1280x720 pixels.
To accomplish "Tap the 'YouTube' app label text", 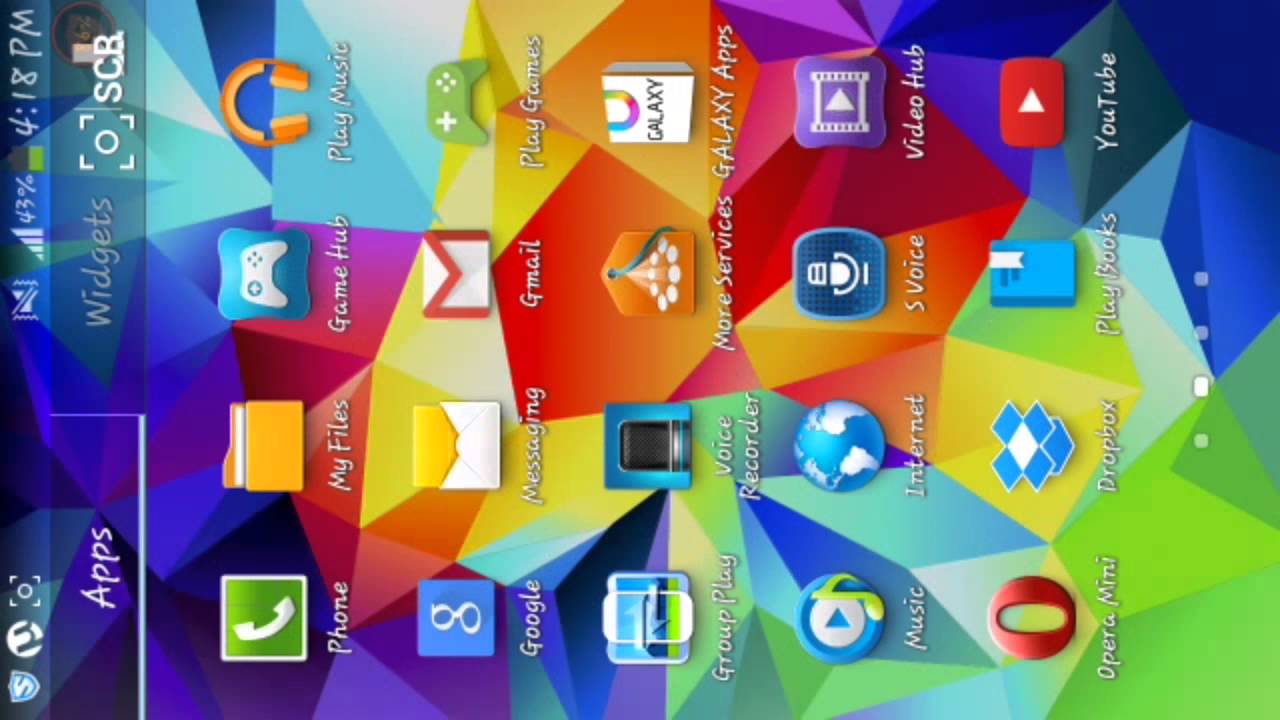I will pos(1107,102).
